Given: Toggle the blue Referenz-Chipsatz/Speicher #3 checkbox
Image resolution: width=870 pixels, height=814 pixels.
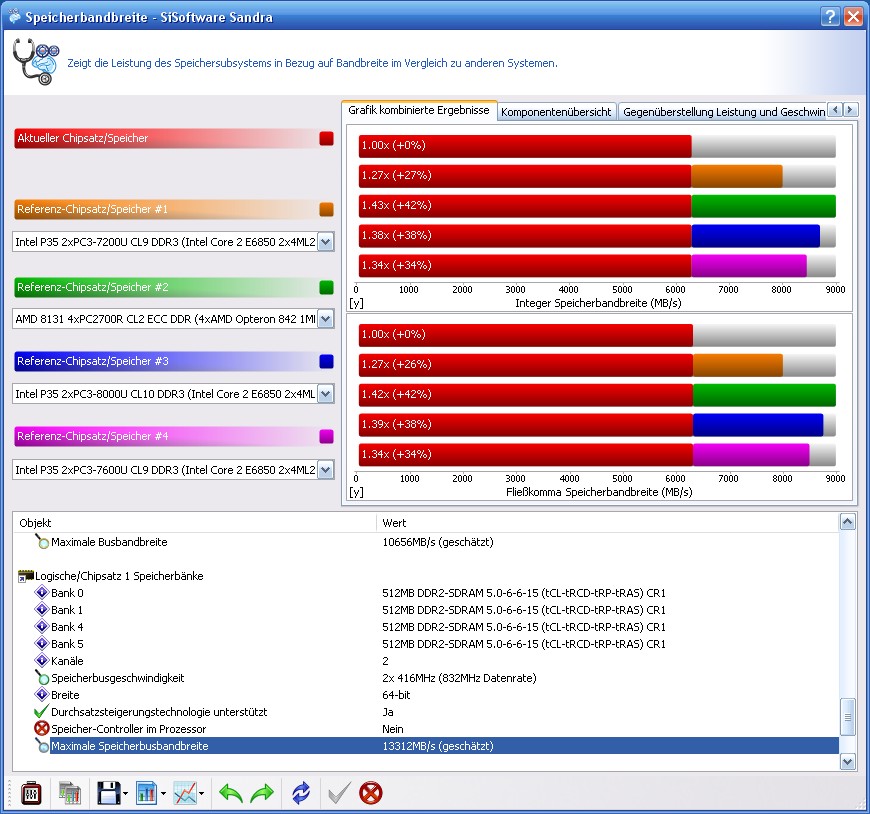Looking at the screenshot, I should 327,361.
